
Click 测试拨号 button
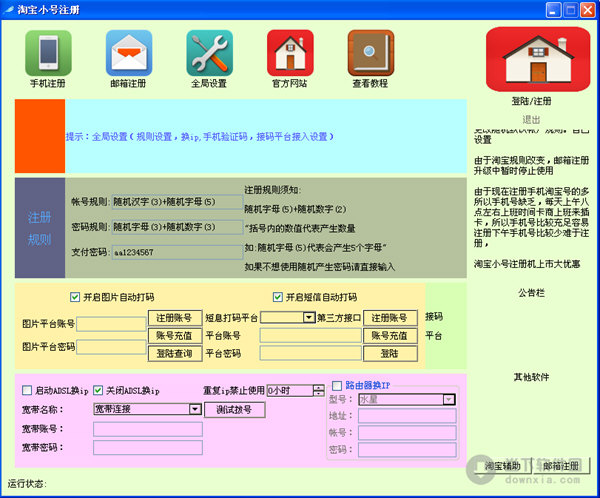(235, 410)
